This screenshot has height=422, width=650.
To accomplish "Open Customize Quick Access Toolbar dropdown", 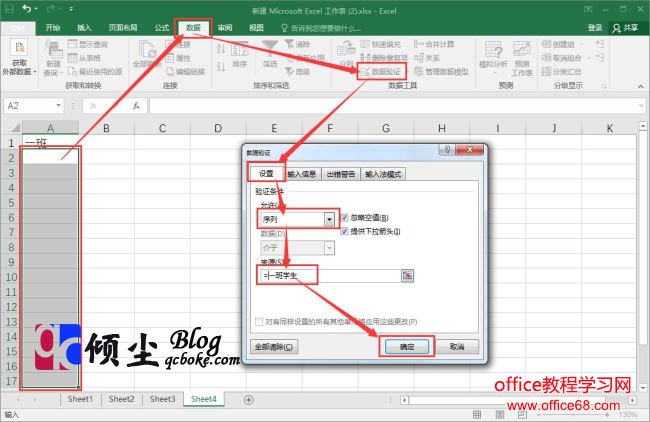I will tap(71, 9).
